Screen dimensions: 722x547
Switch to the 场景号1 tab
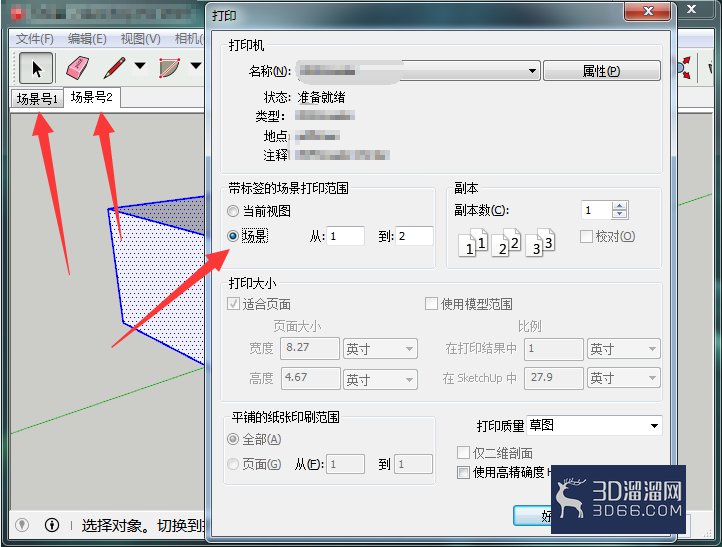point(37,99)
